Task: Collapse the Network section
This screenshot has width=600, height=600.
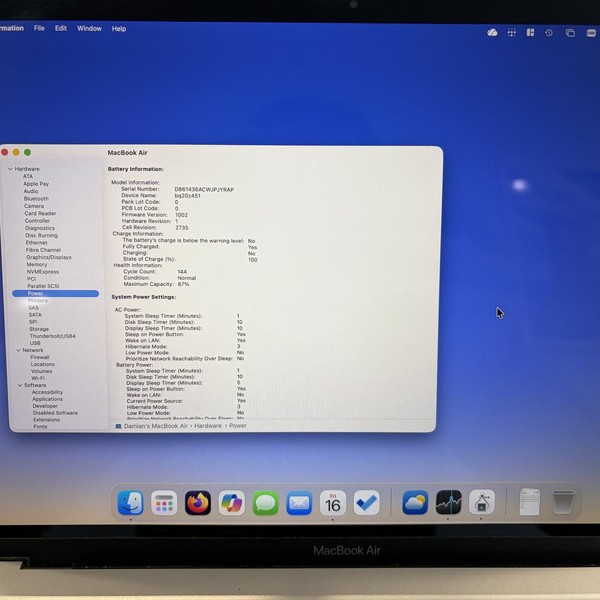Action: (18, 350)
